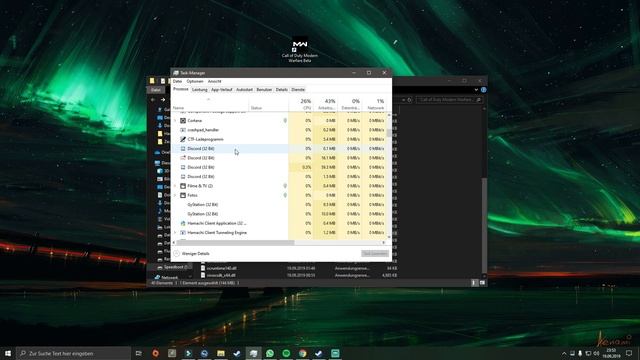
Task: Open the Datei menu in Task Manager
Action: pos(177,81)
